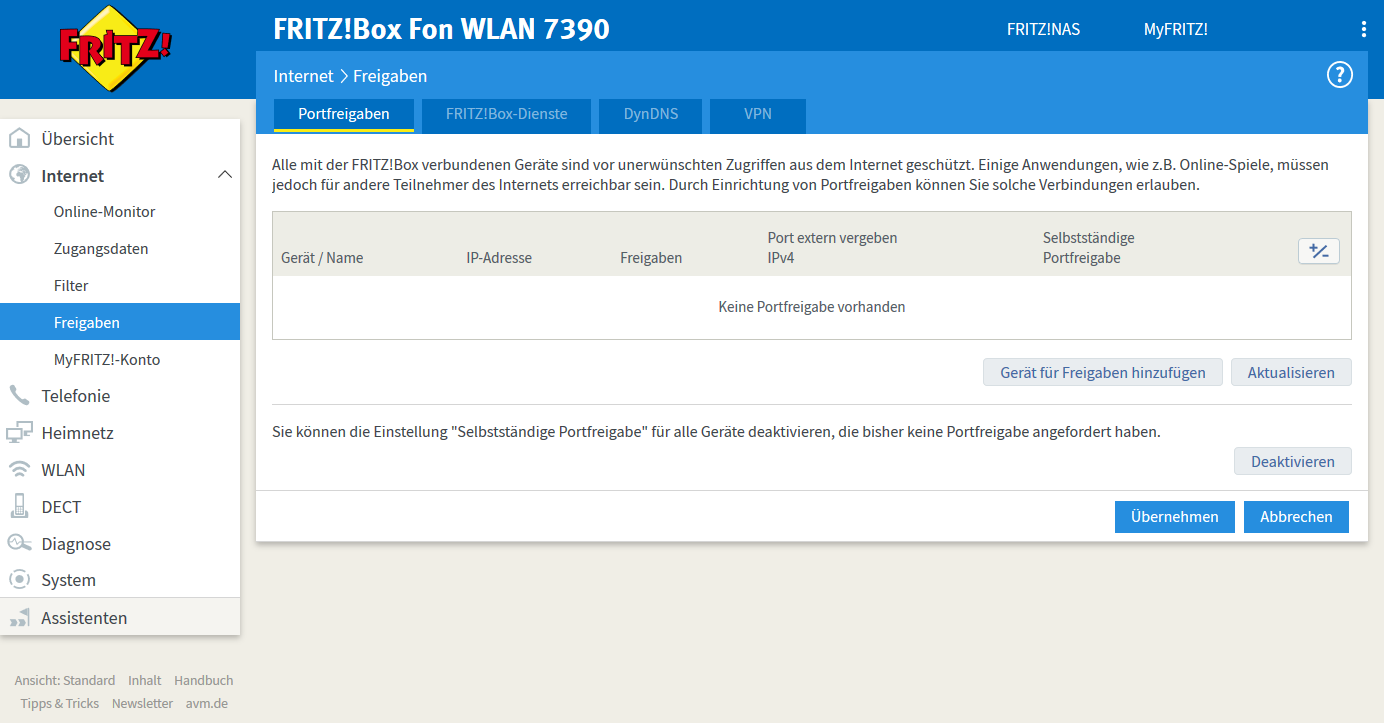Click the Heimnetz network icon
Viewport: 1384px width, 723px height.
(x=19, y=432)
